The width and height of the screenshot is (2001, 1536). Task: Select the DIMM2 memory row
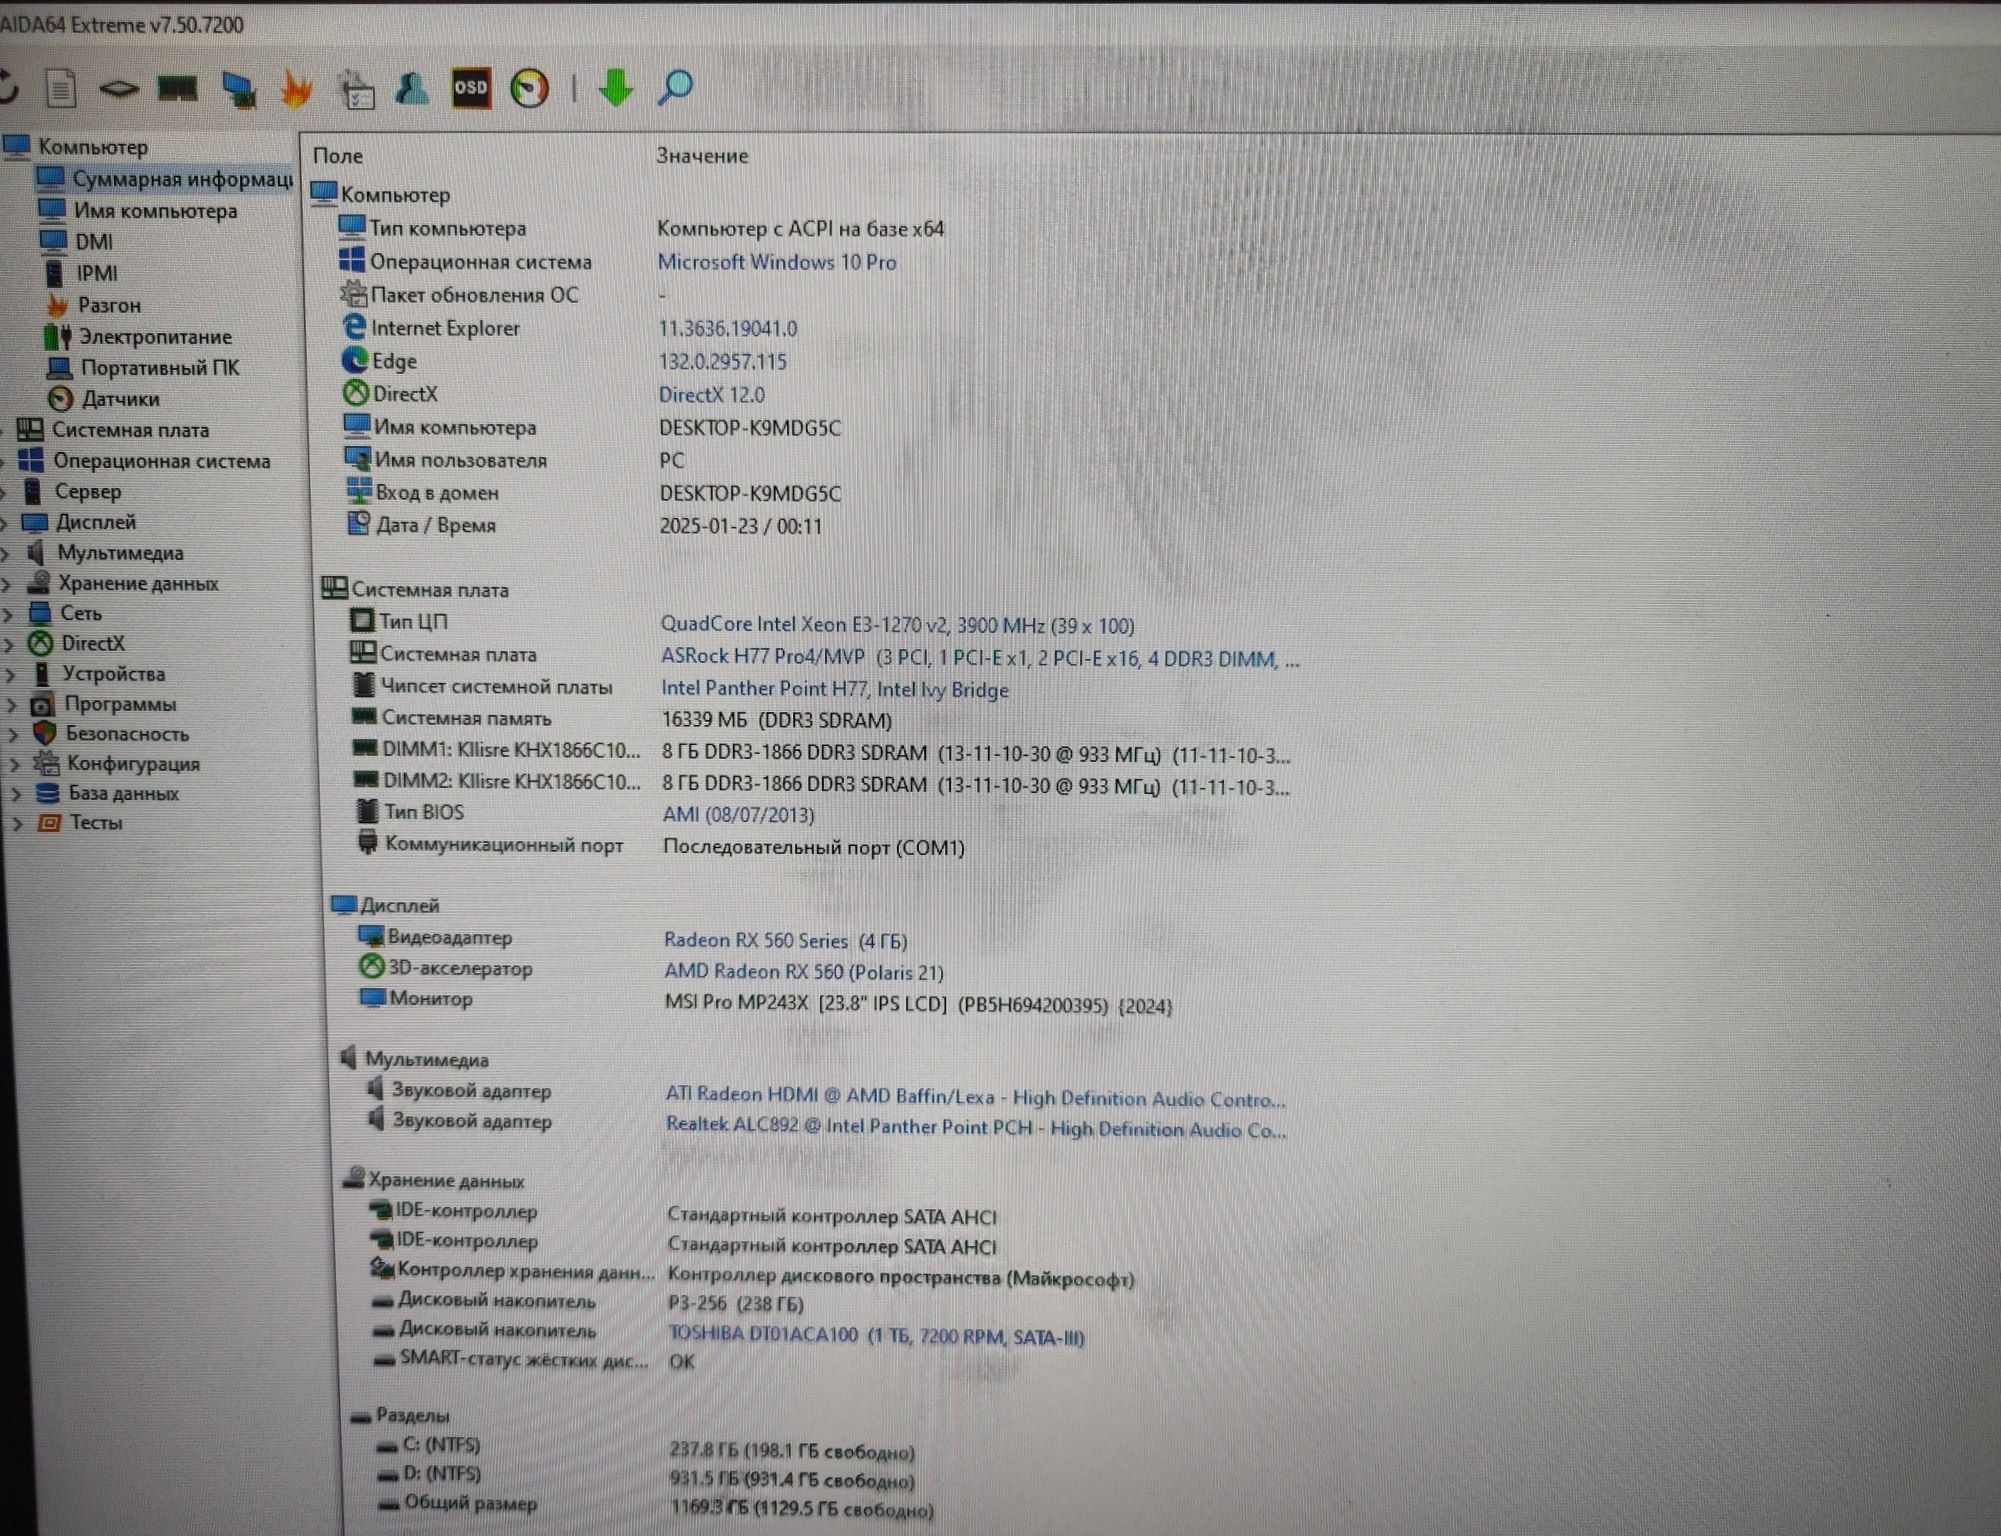tap(822, 784)
